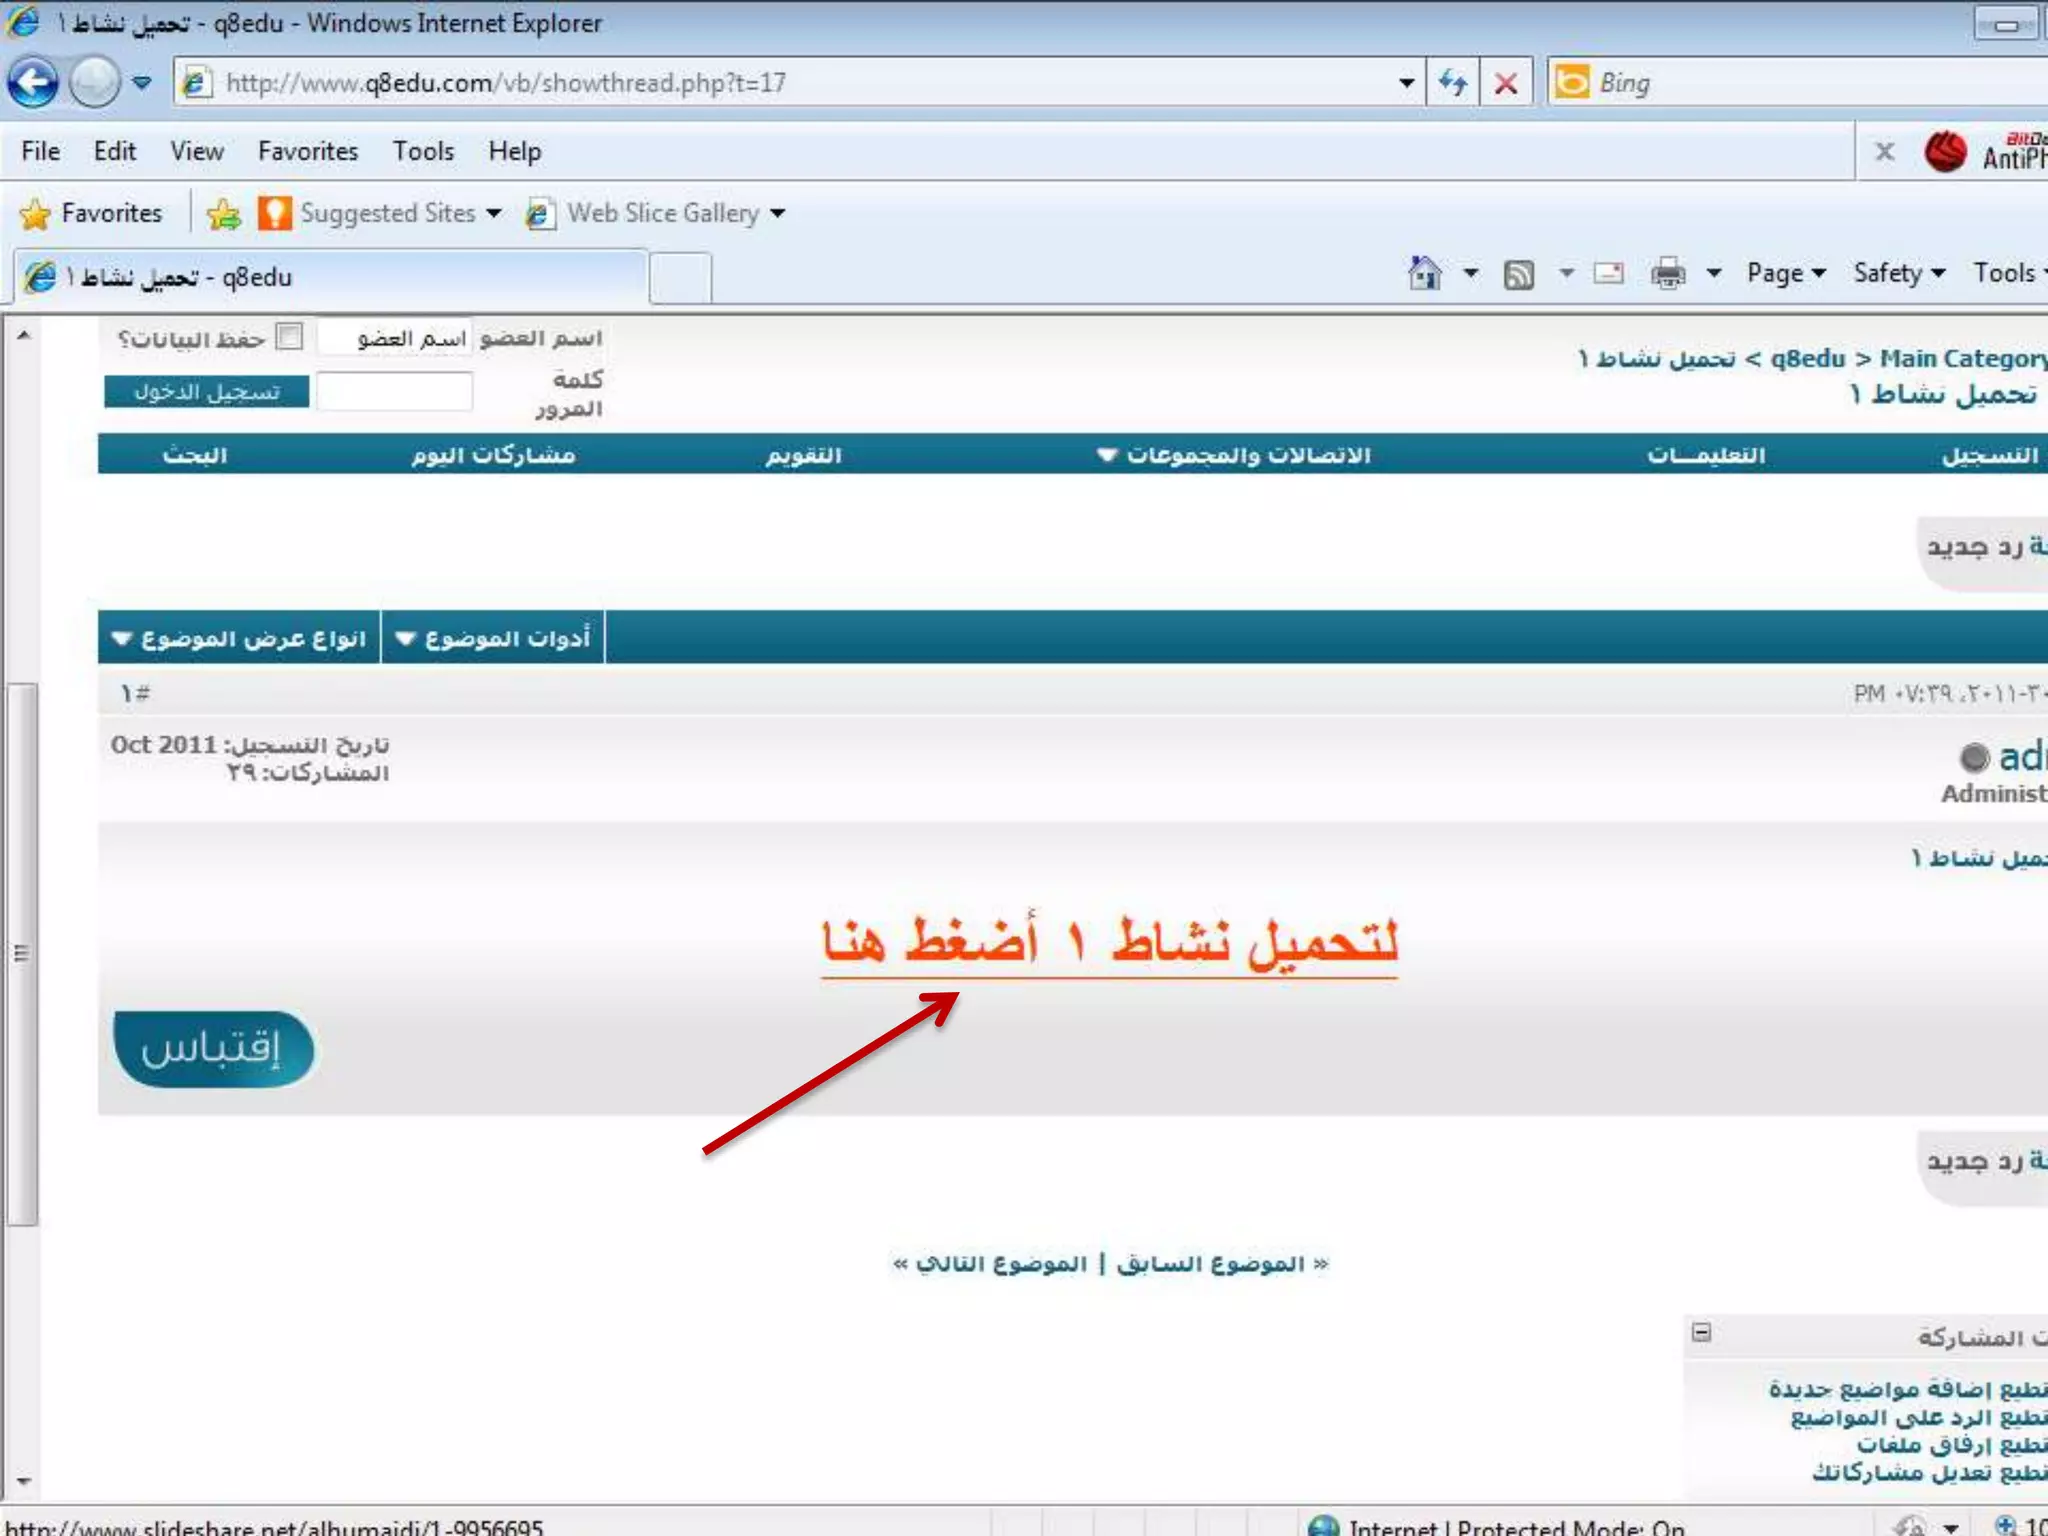
Task: Click the Read Mail icon
Action: point(1608,273)
